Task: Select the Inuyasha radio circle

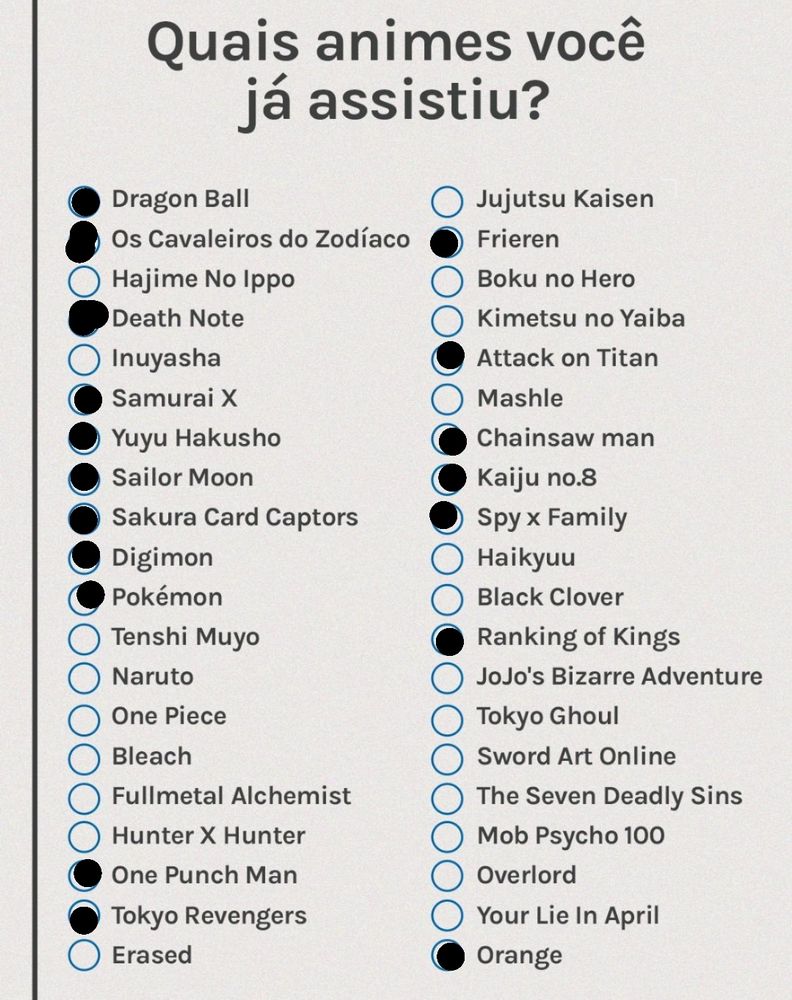Action: pyautogui.click(x=84, y=360)
